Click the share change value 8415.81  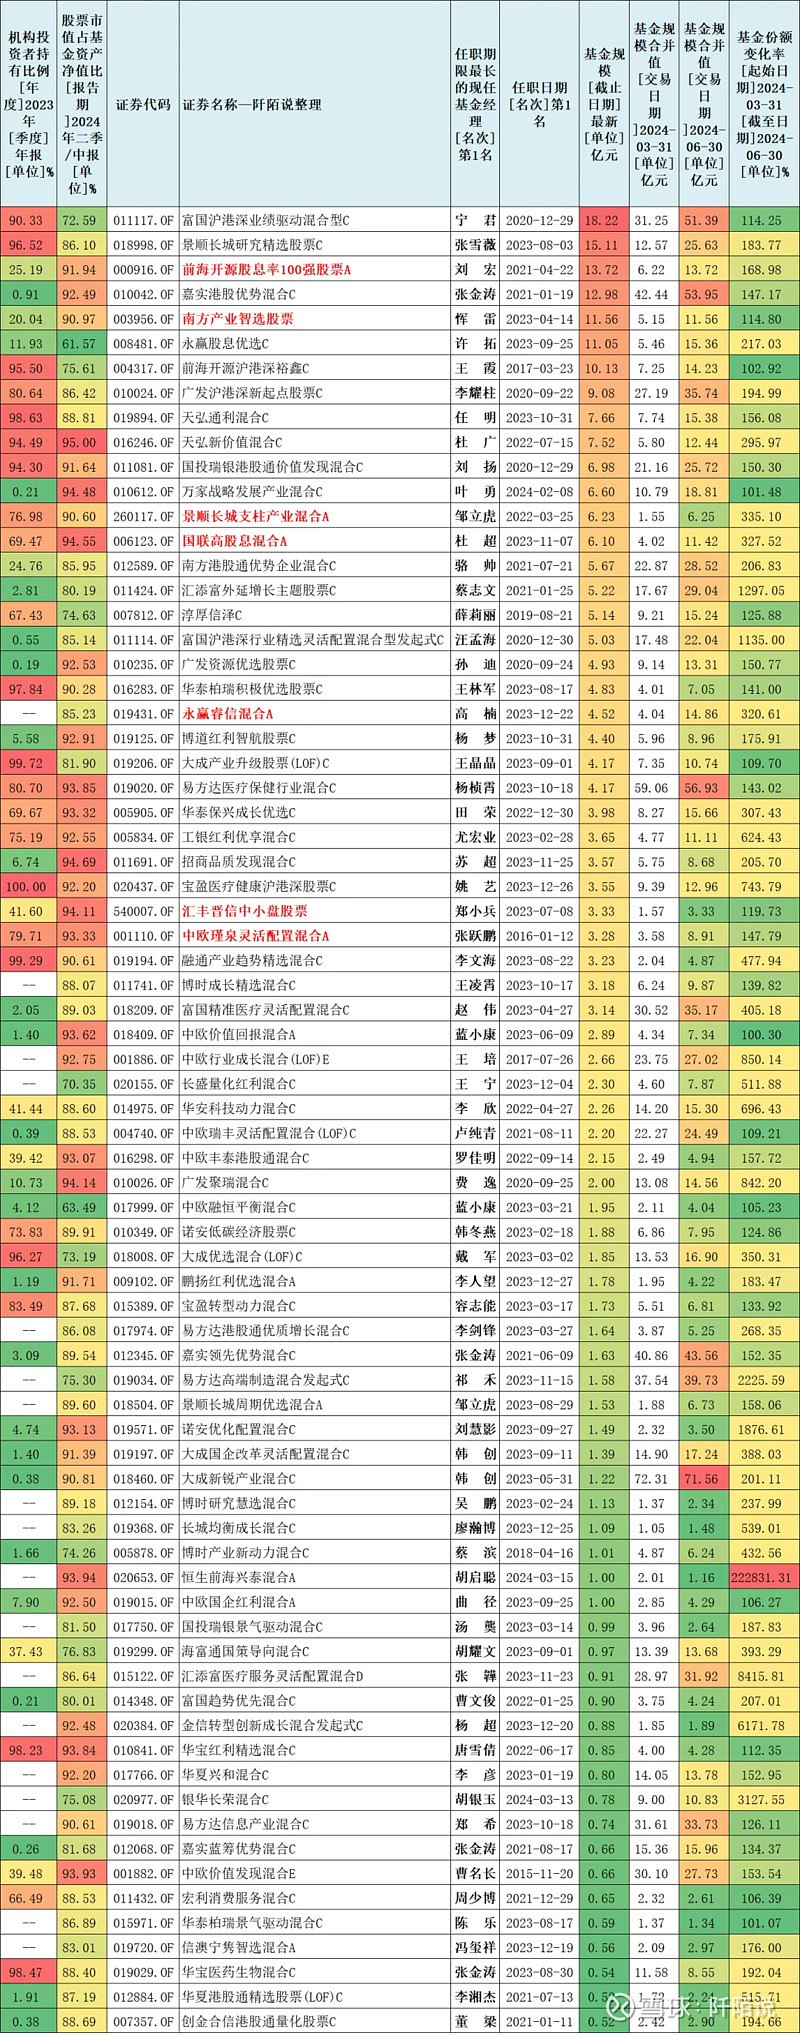[764, 1676]
